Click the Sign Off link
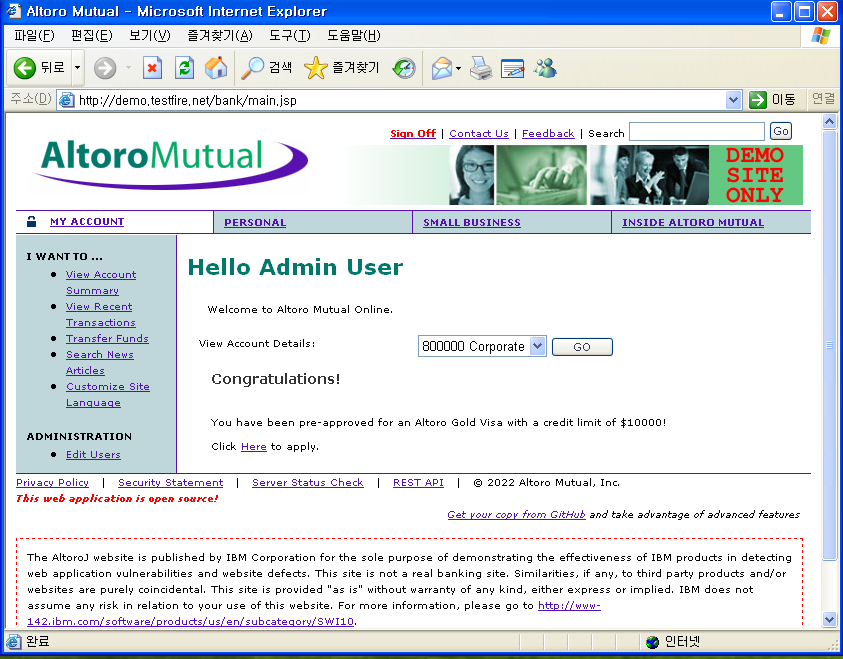 point(413,133)
